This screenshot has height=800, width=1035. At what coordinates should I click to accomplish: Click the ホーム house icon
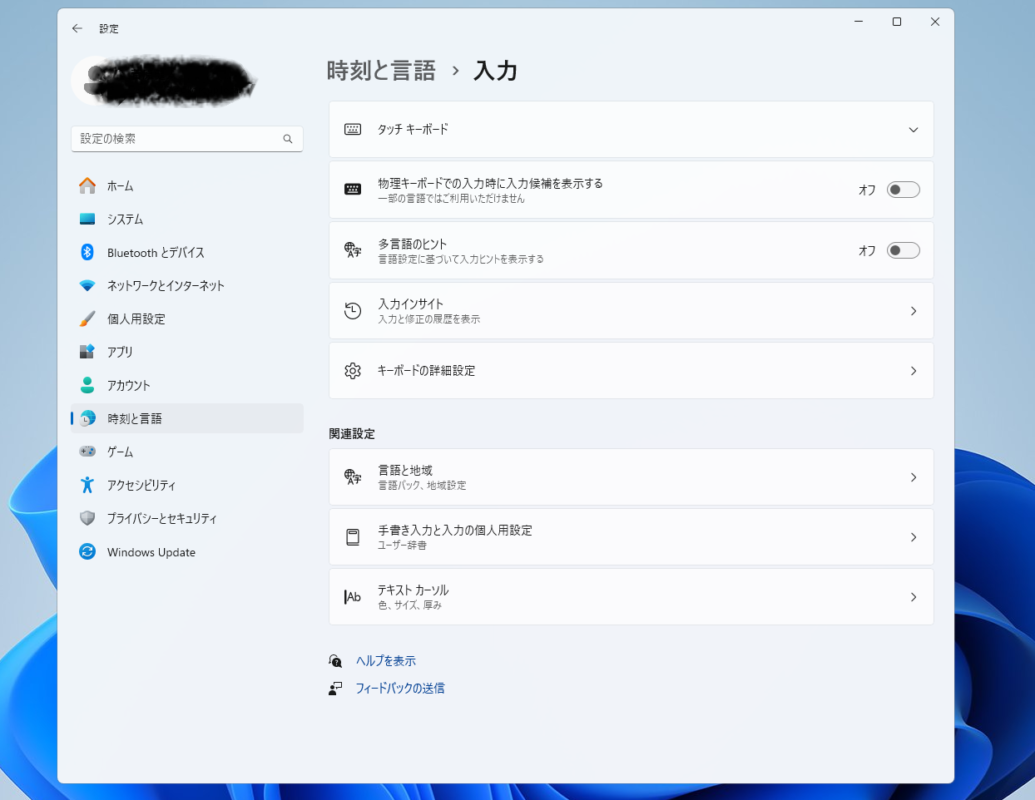click(x=87, y=186)
